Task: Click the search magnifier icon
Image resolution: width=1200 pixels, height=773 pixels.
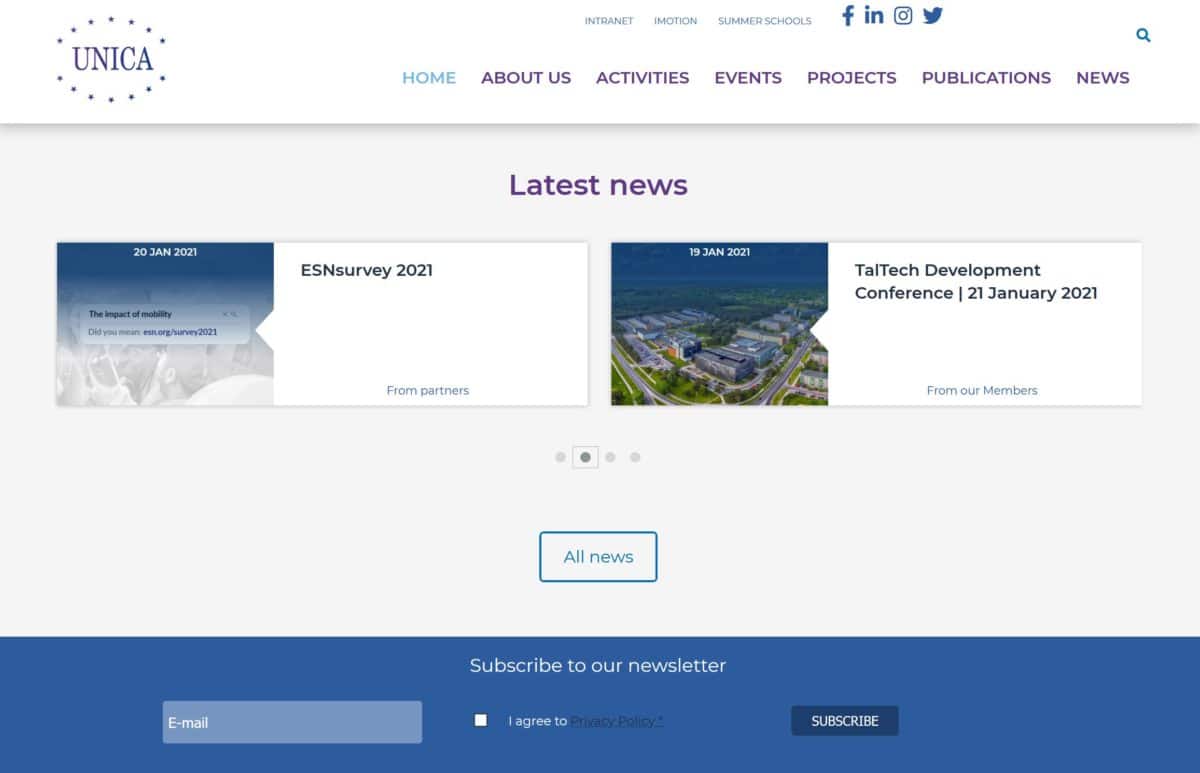Action: point(1143,35)
